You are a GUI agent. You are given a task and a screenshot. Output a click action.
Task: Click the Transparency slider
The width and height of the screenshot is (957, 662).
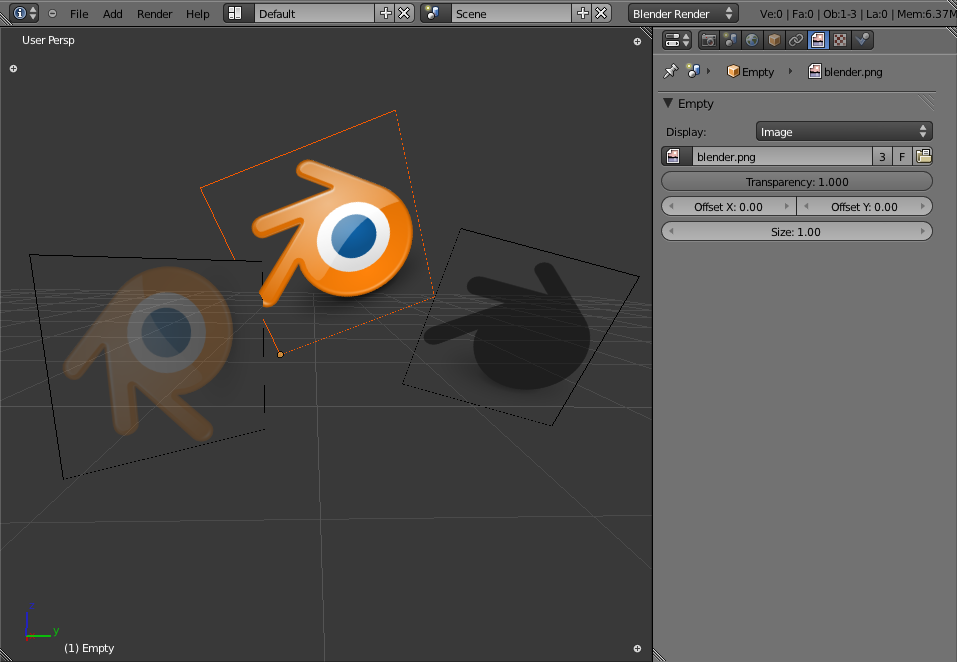click(796, 181)
